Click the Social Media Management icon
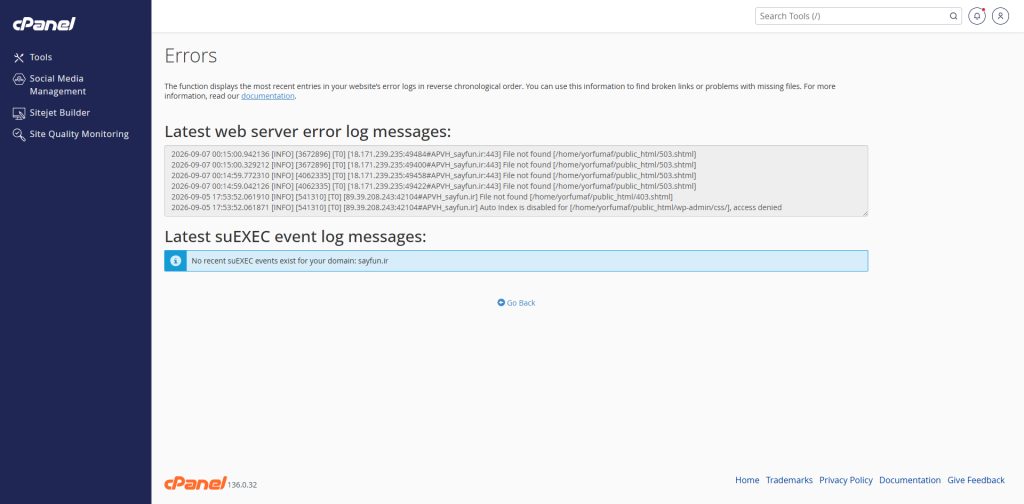The width and height of the screenshot is (1024, 504). 19,79
